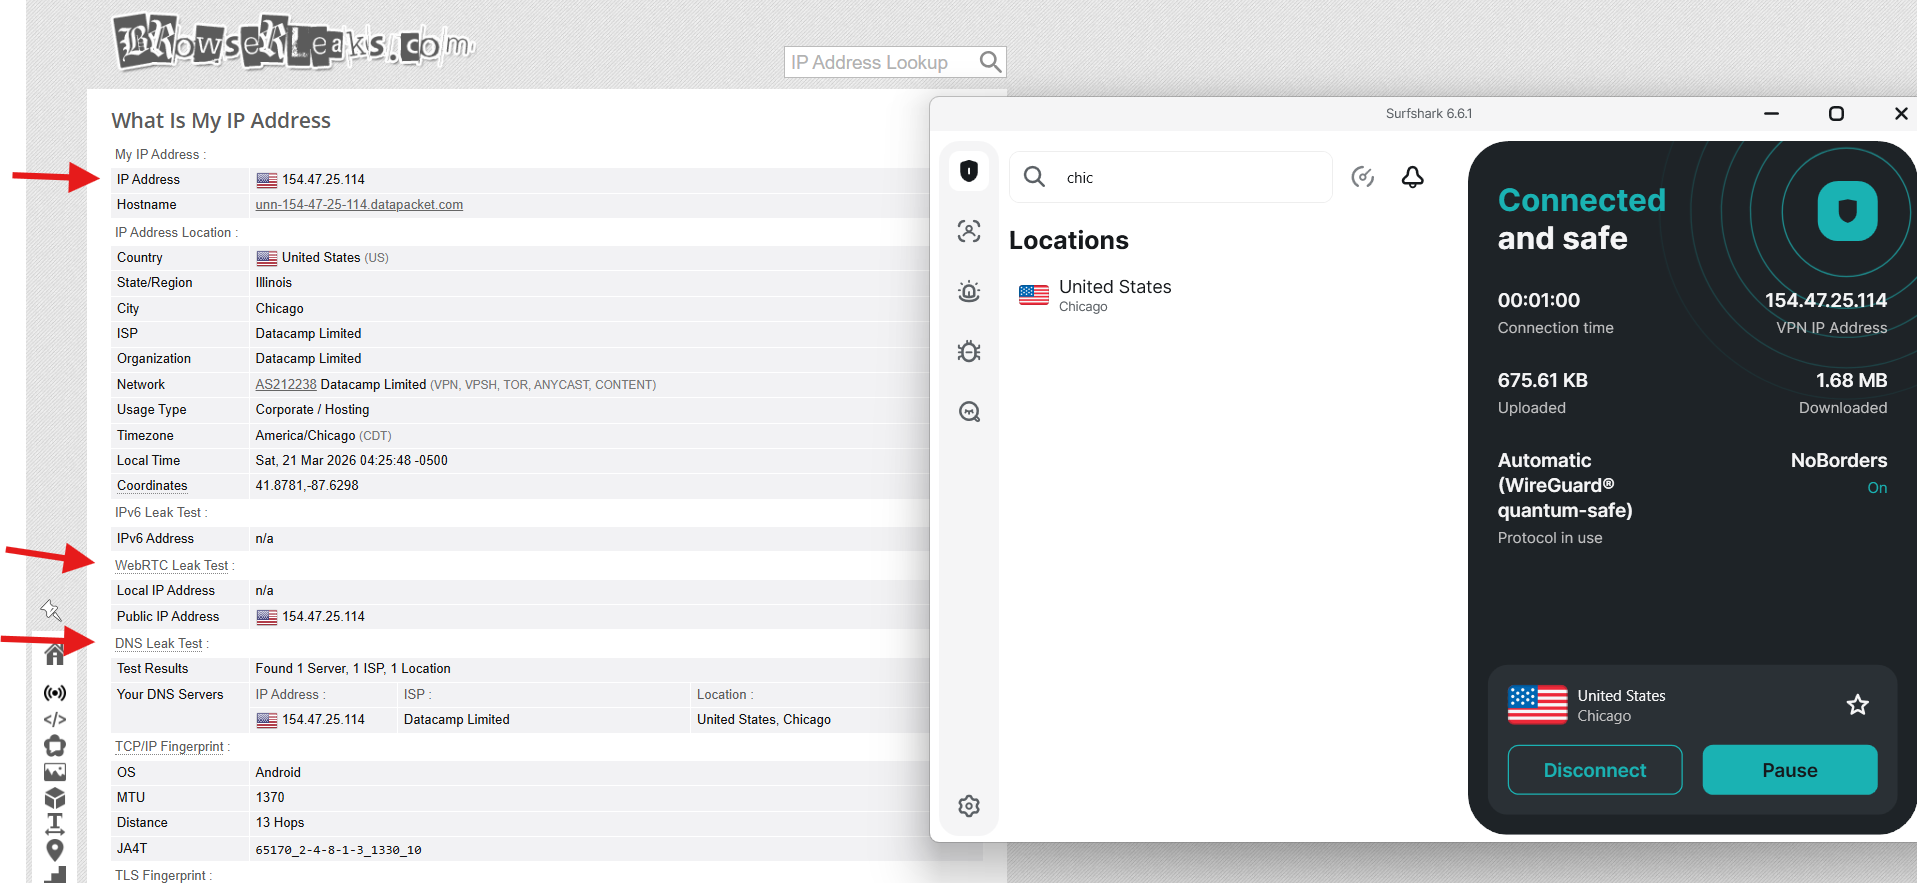
Task: Open the TCP/IP Fingerprint link
Action: pos(170,747)
